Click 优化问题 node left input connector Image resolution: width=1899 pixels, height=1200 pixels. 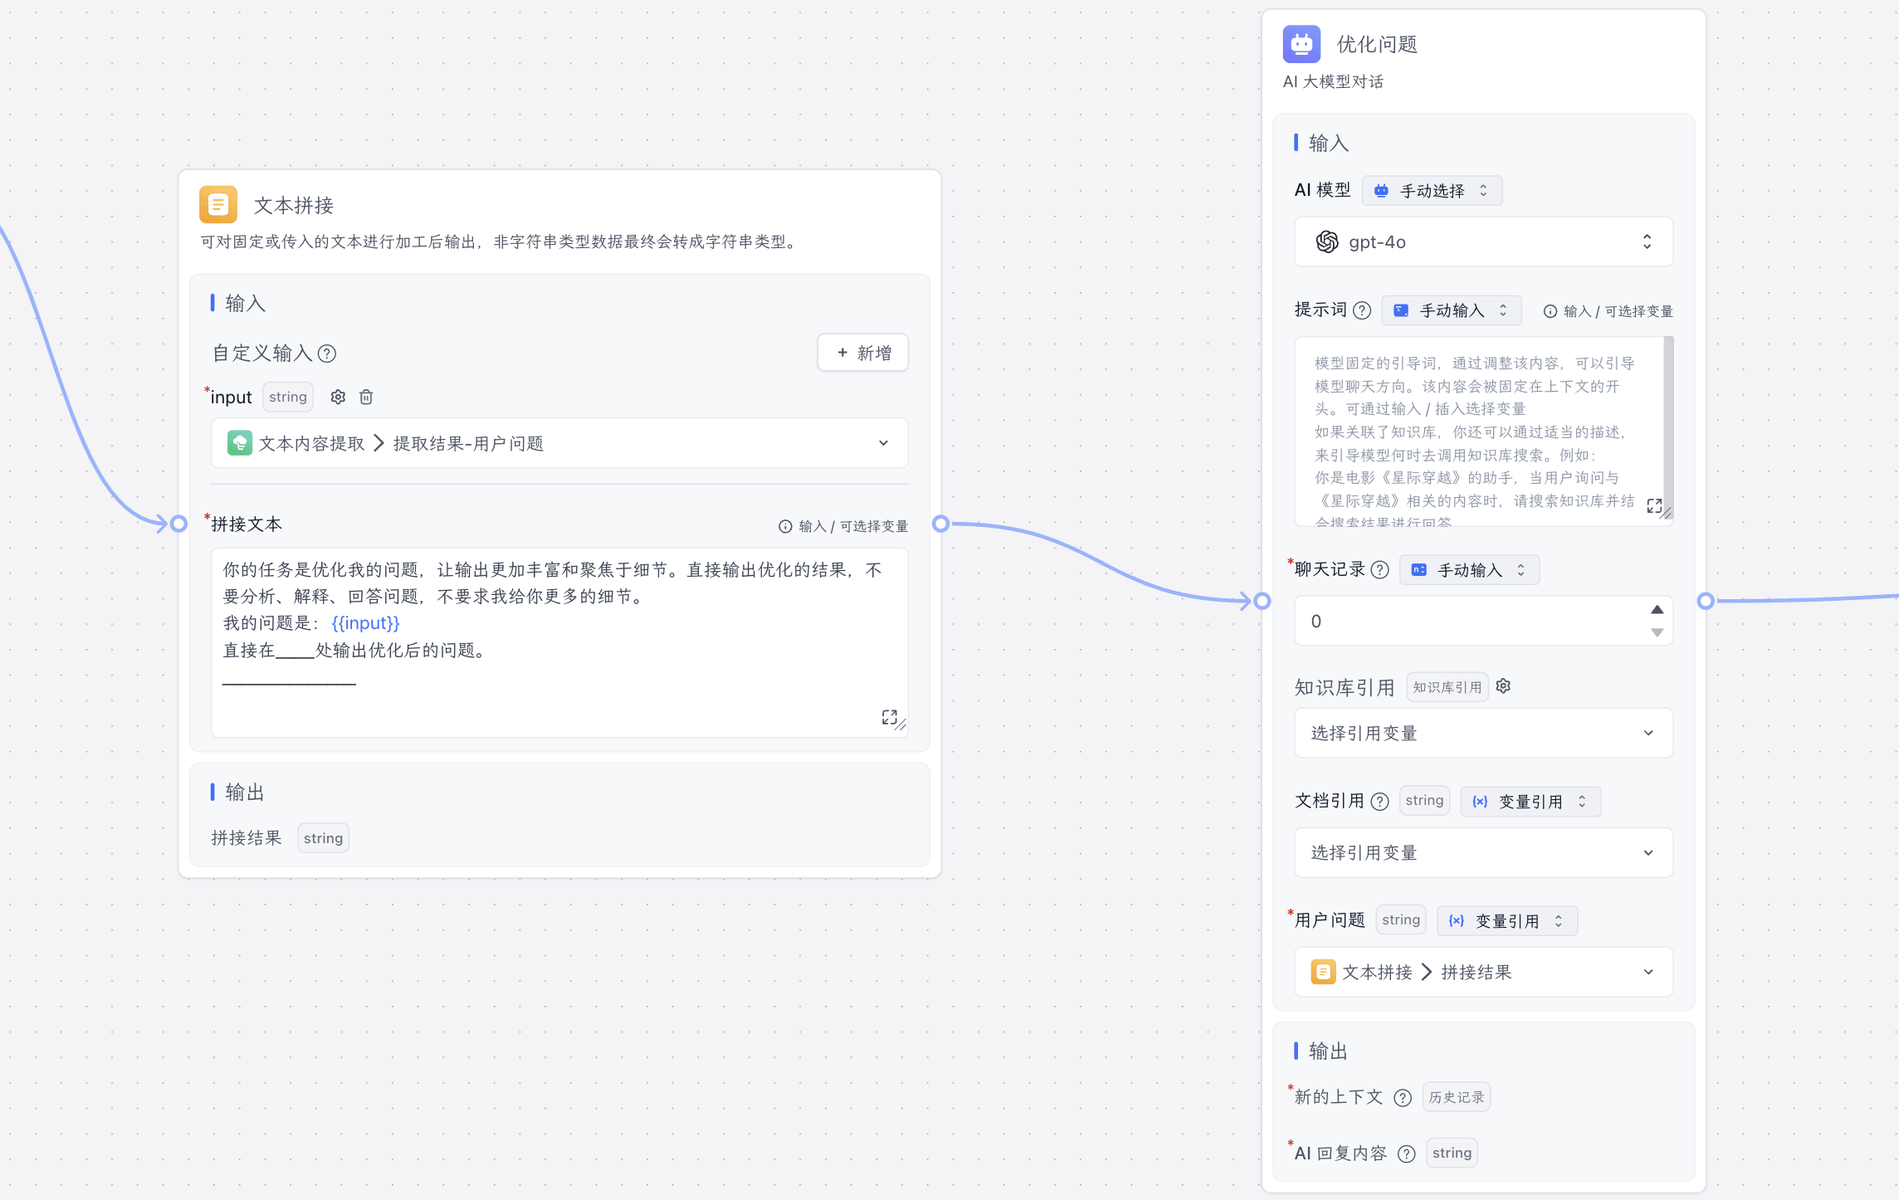(x=1262, y=601)
